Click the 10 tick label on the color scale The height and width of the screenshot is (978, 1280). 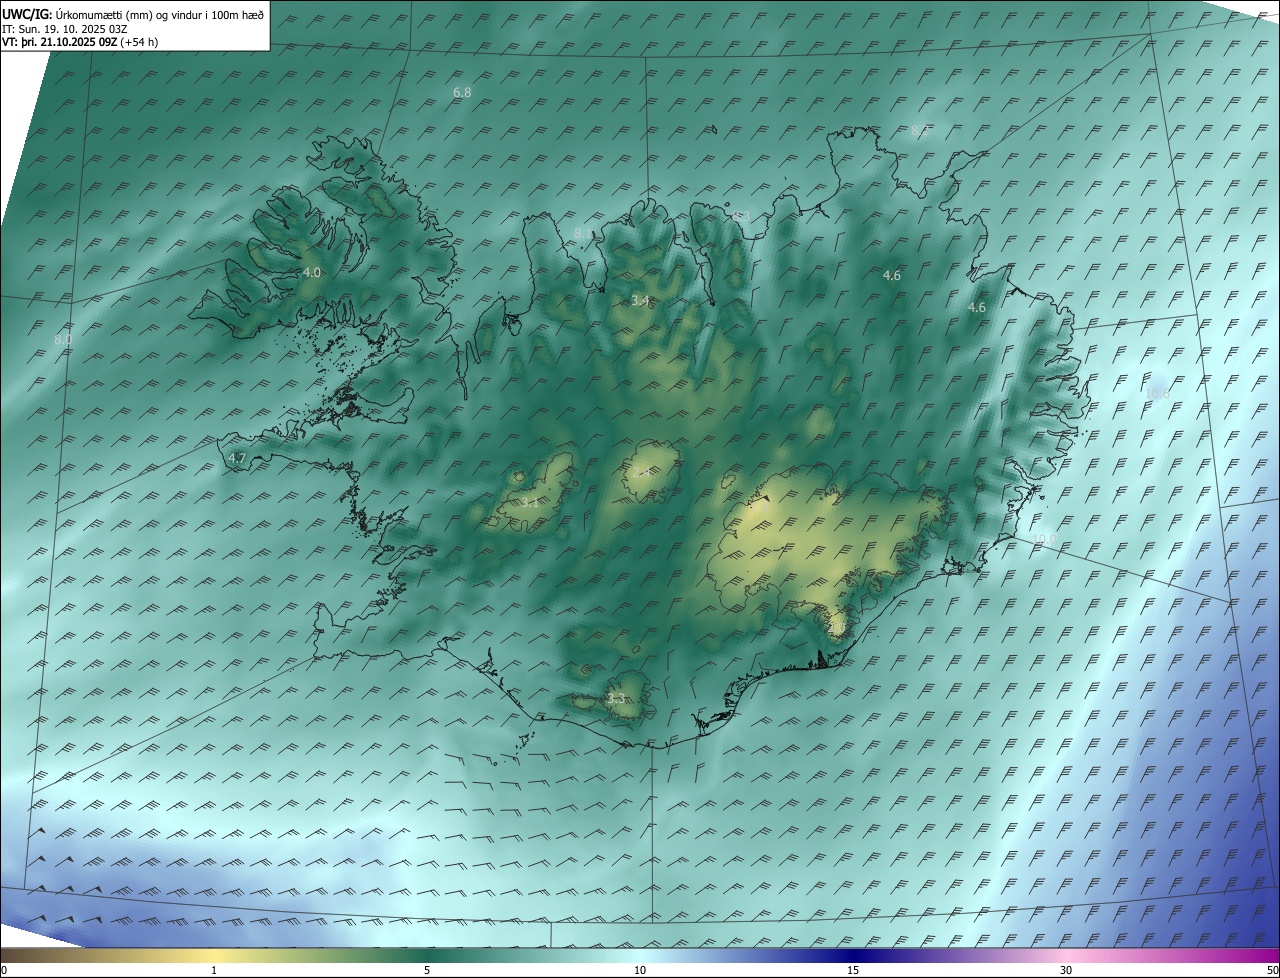[640, 970]
